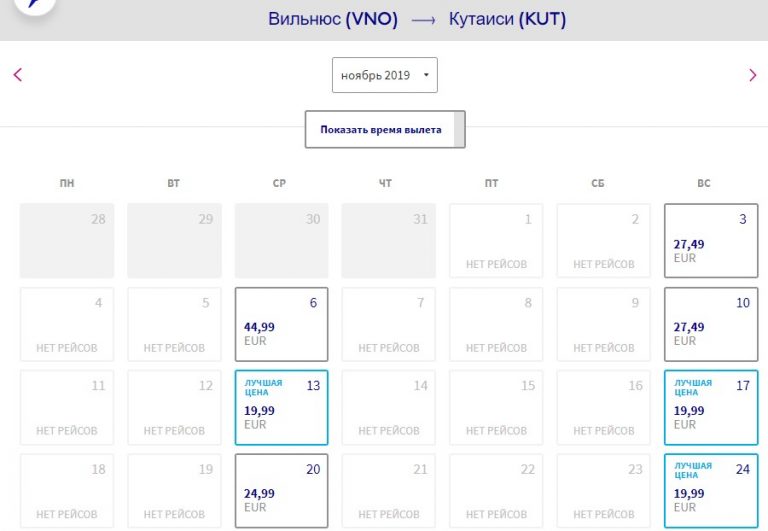Select November 10 flight for 27,49 EUR
Screen dimensions: 768x531
tap(711, 324)
